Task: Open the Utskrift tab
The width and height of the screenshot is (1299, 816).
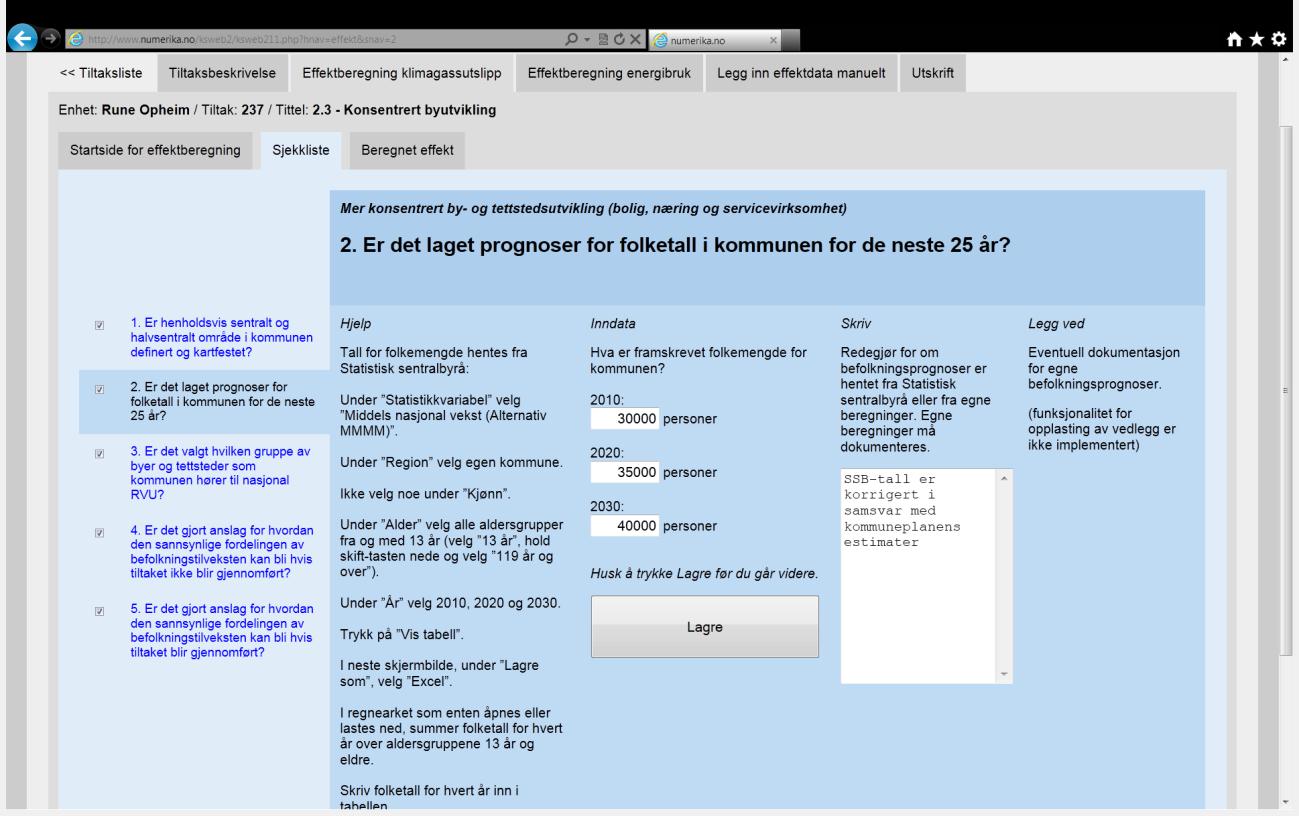Action: tap(932, 74)
